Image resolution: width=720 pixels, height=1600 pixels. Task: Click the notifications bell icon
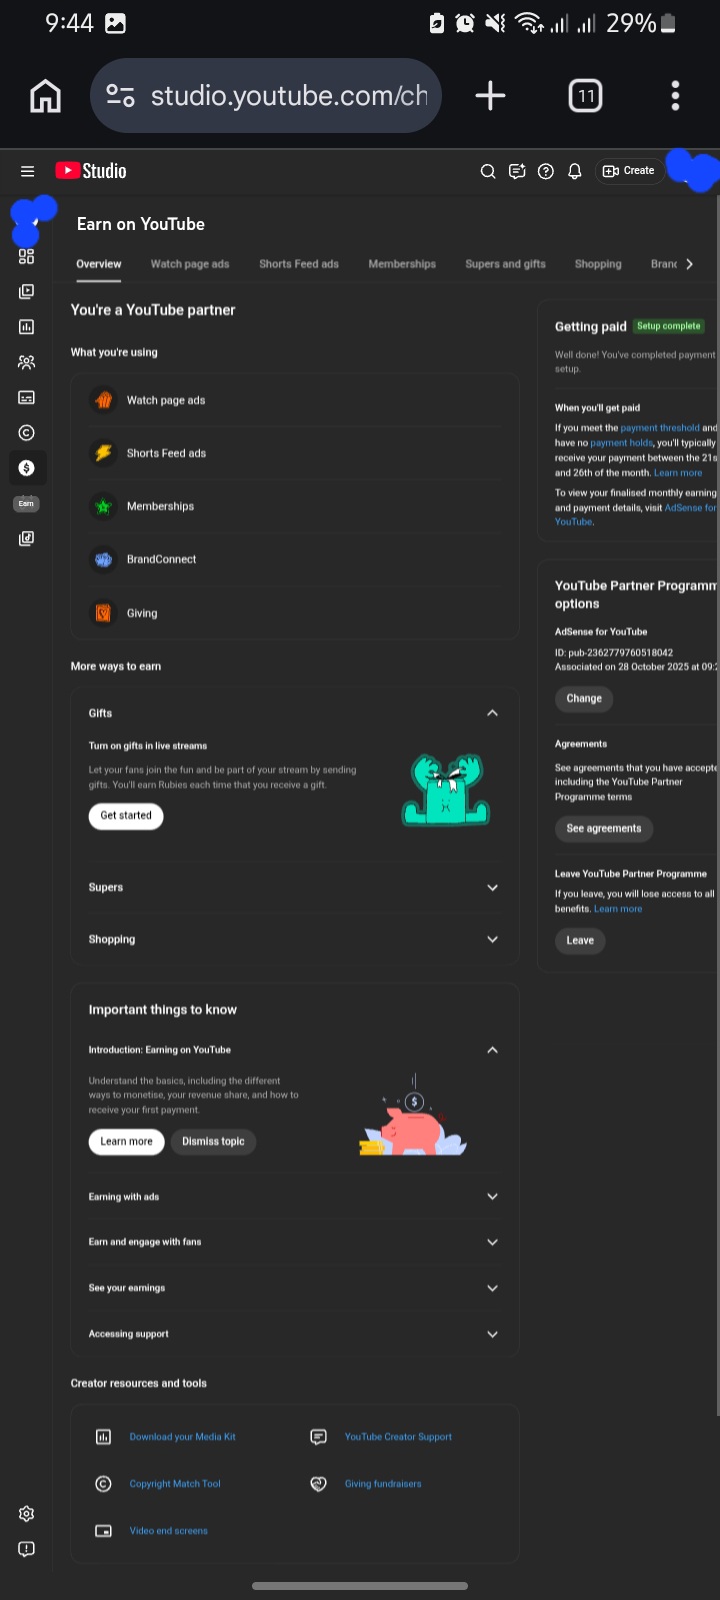pos(574,171)
